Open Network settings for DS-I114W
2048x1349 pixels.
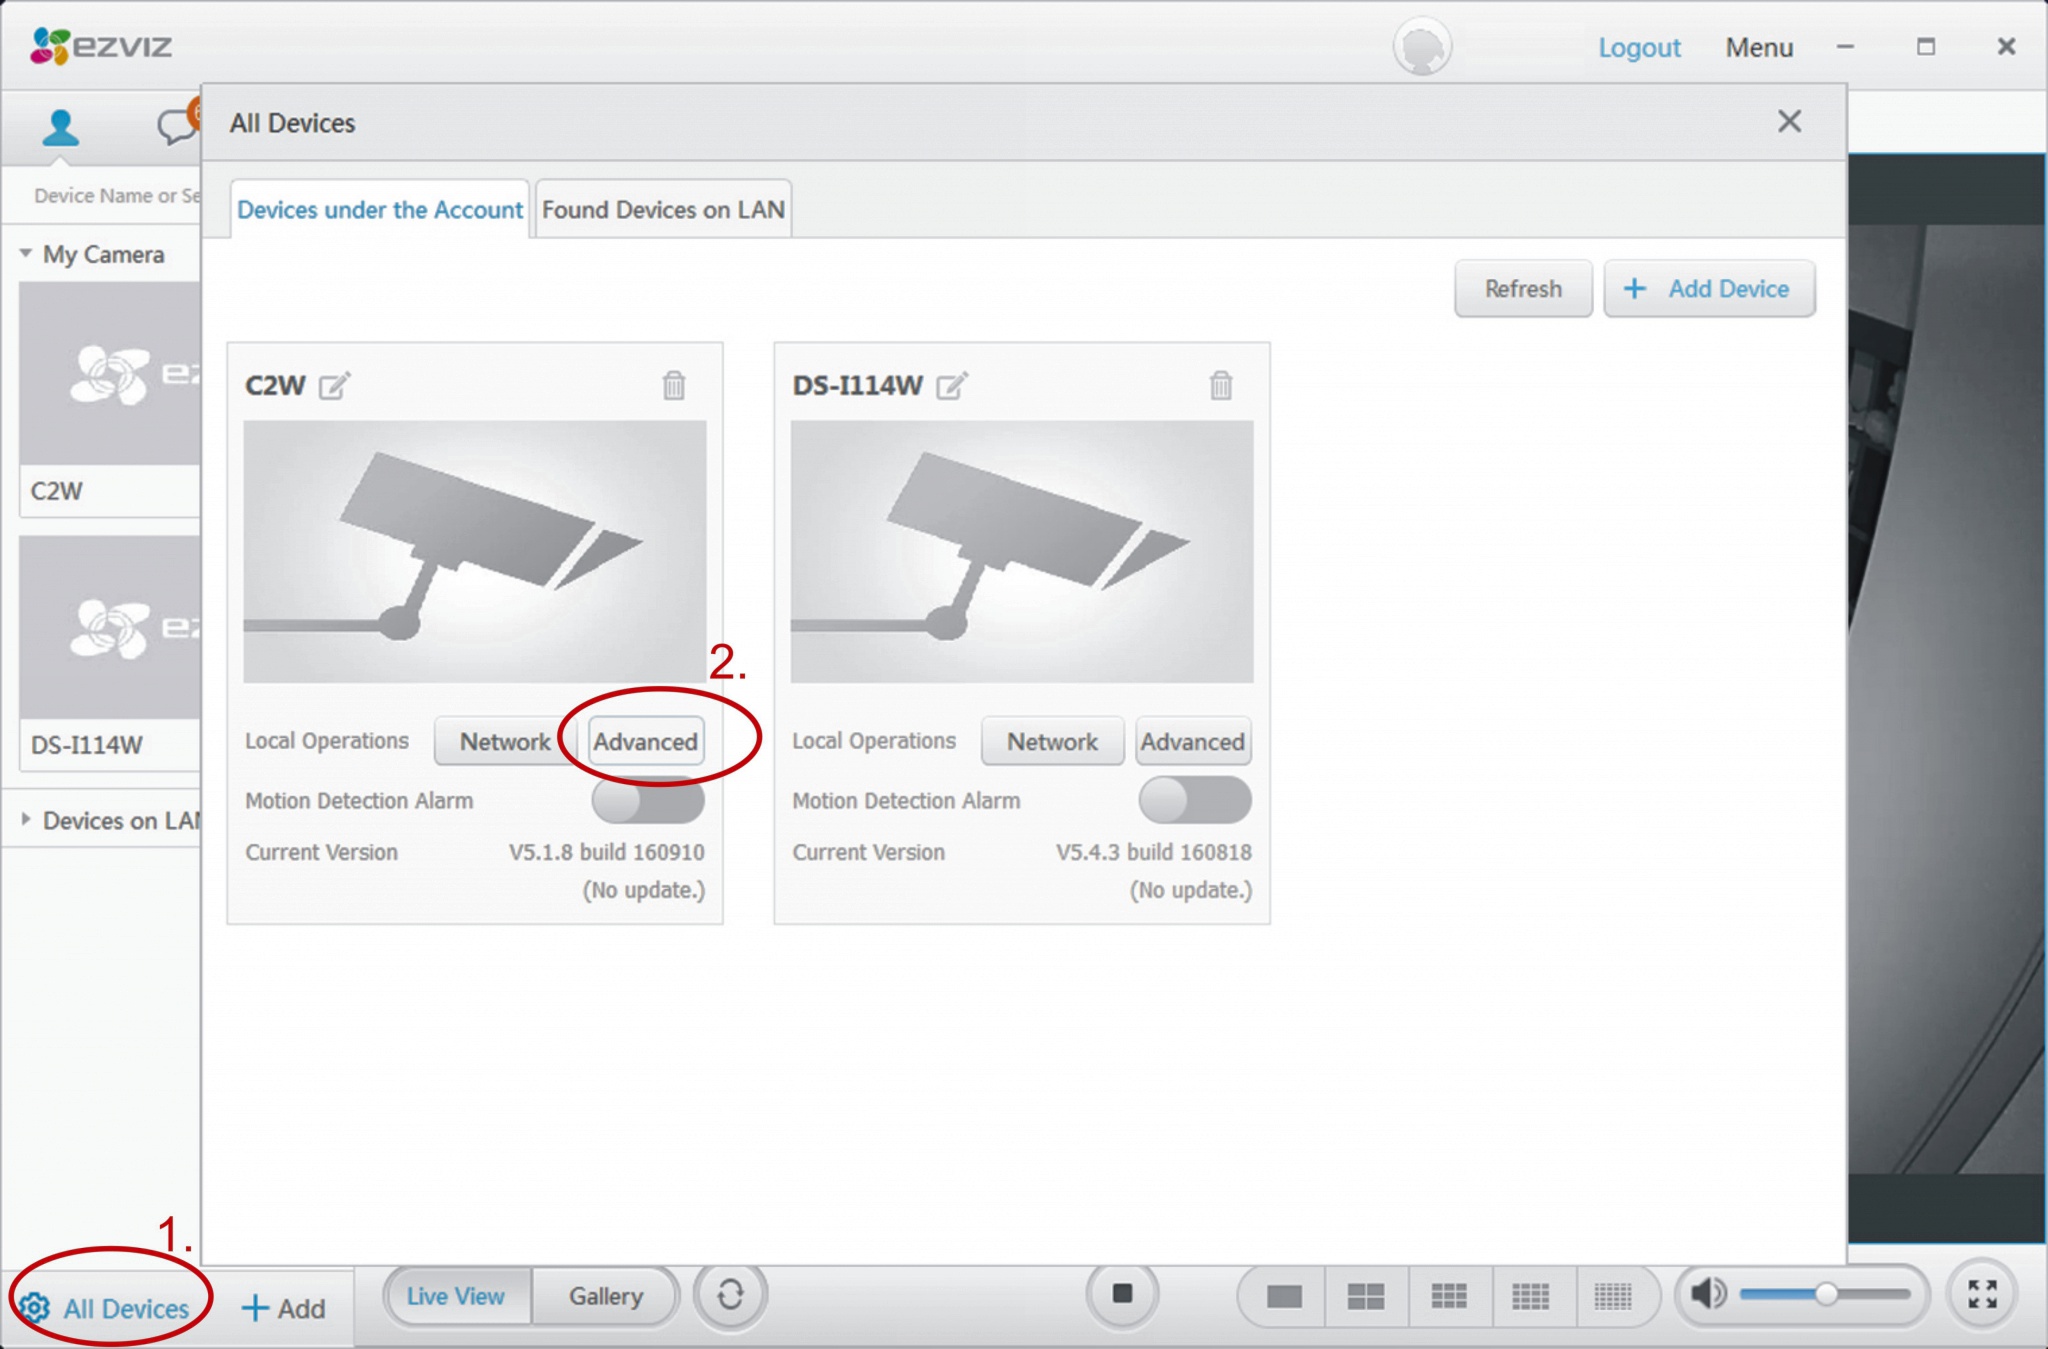1052,742
